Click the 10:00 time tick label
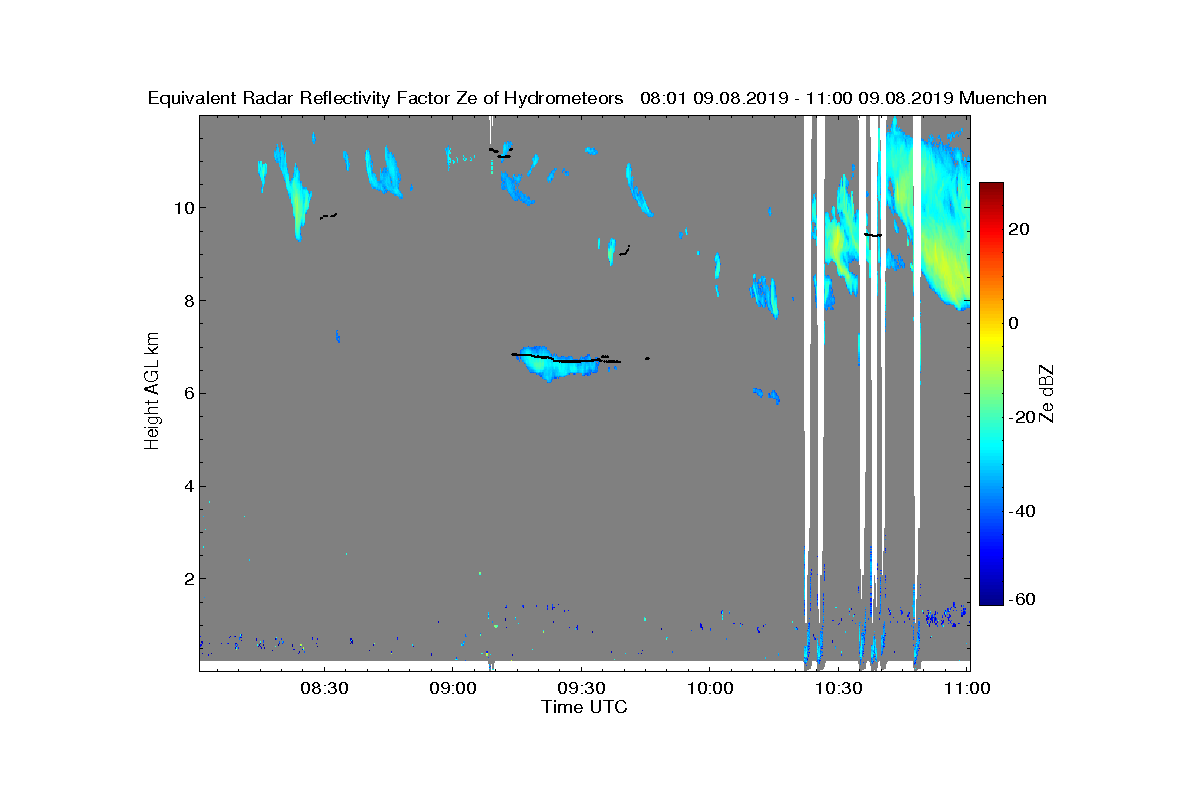The width and height of the screenshot is (1200, 800). pos(709,688)
